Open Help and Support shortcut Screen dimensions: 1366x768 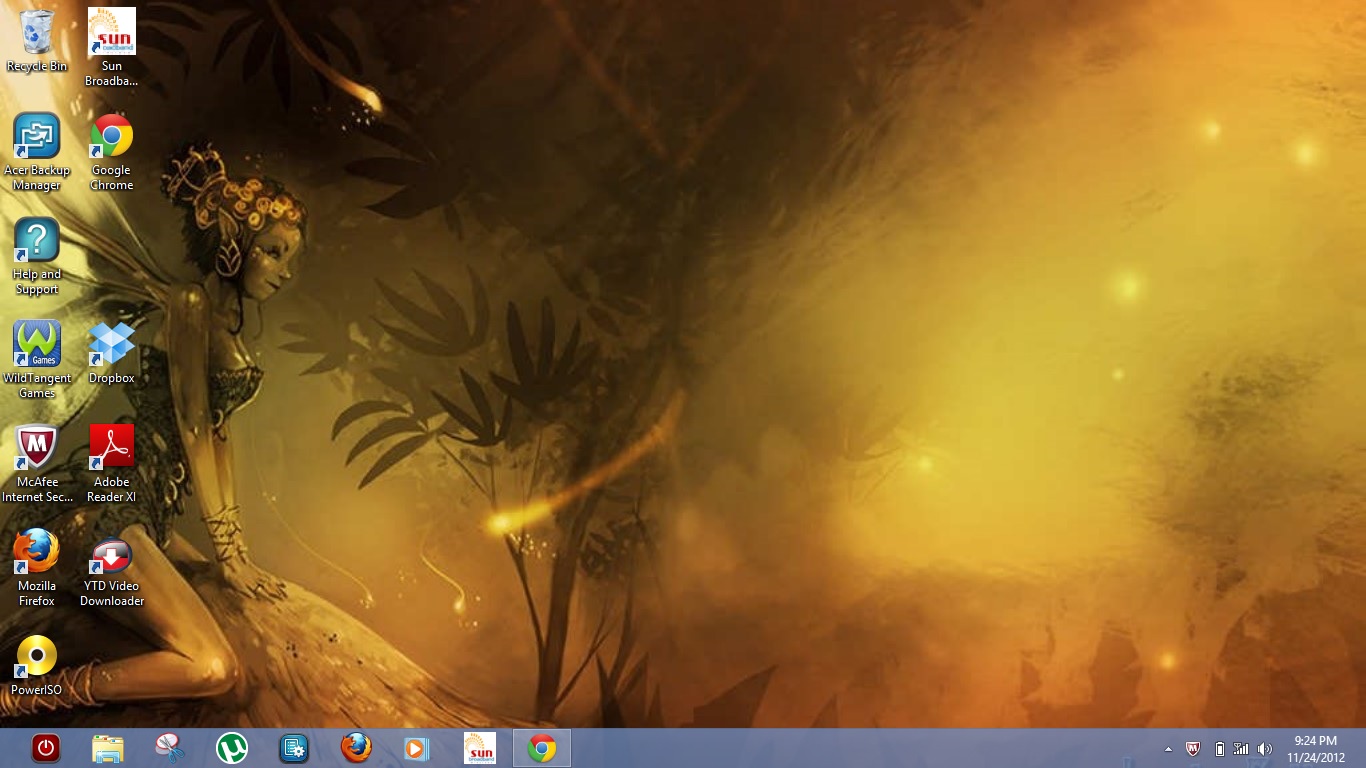[x=37, y=256]
